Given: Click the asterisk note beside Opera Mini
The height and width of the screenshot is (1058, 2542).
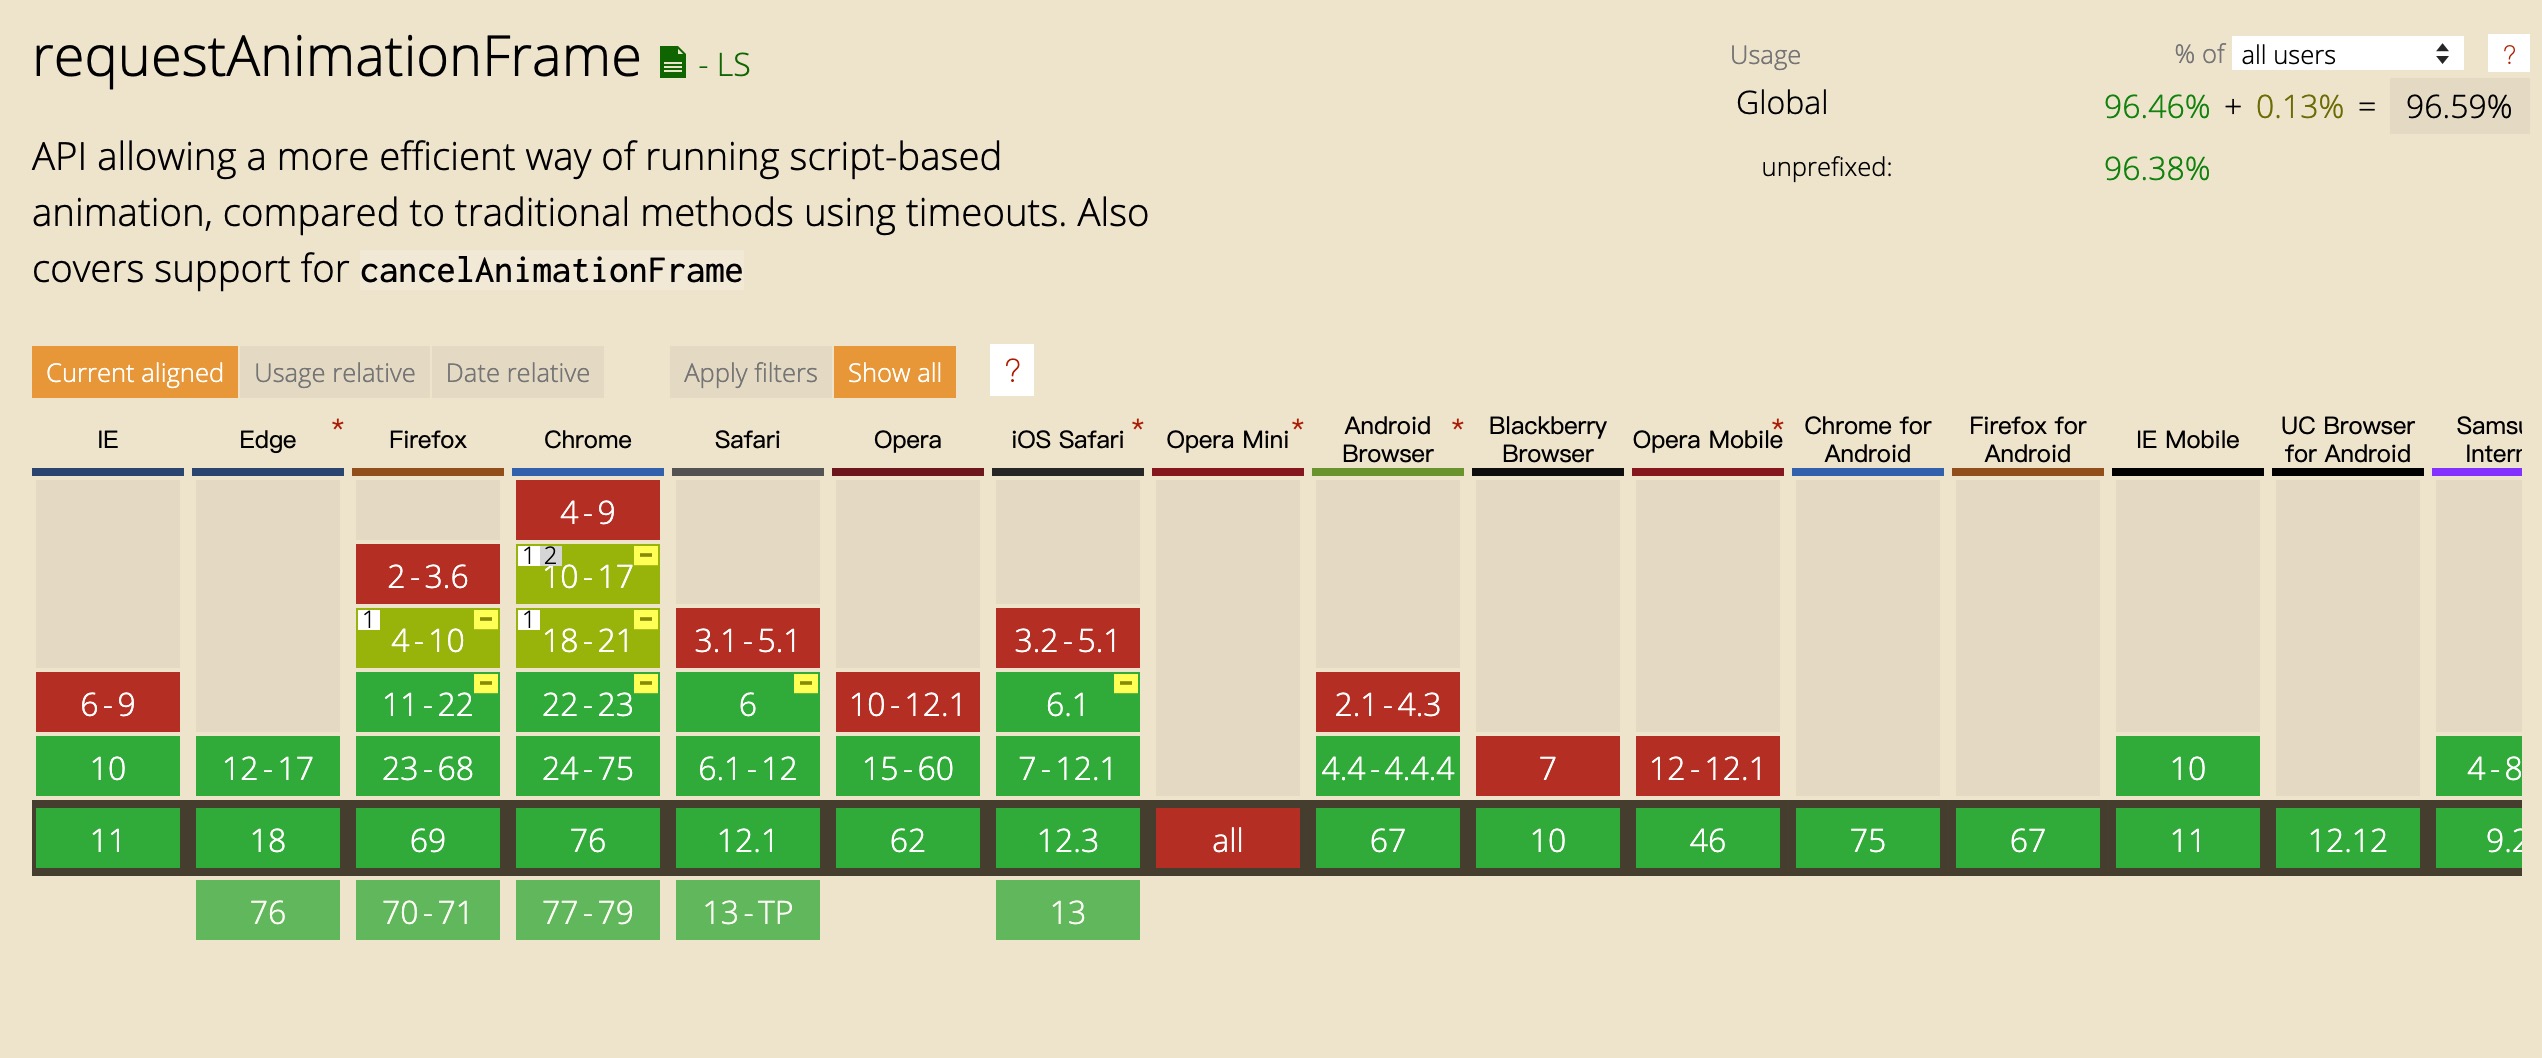Looking at the screenshot, I should [1298, 426].
